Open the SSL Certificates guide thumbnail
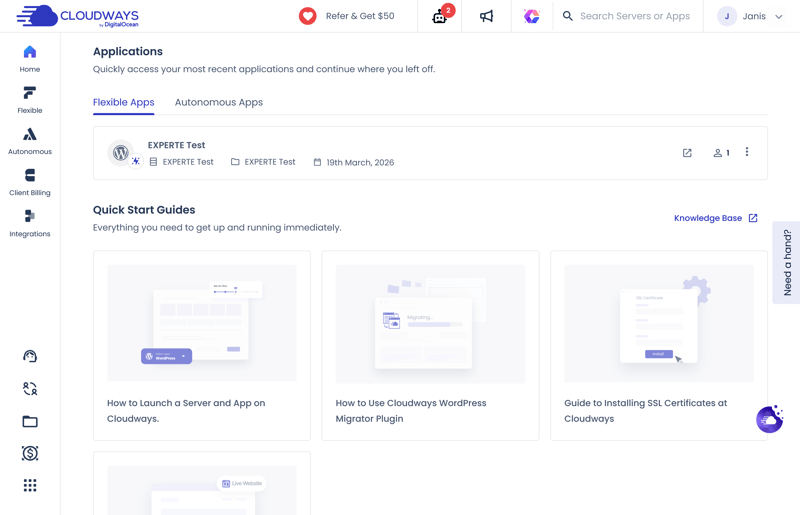The width and height of the screenshot is (800, 515). tap(659, 323)
